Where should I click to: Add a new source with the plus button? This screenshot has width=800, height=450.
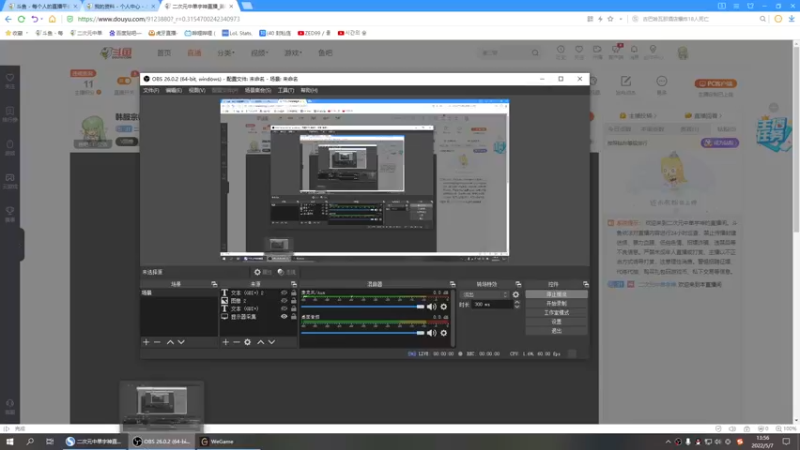226,342
